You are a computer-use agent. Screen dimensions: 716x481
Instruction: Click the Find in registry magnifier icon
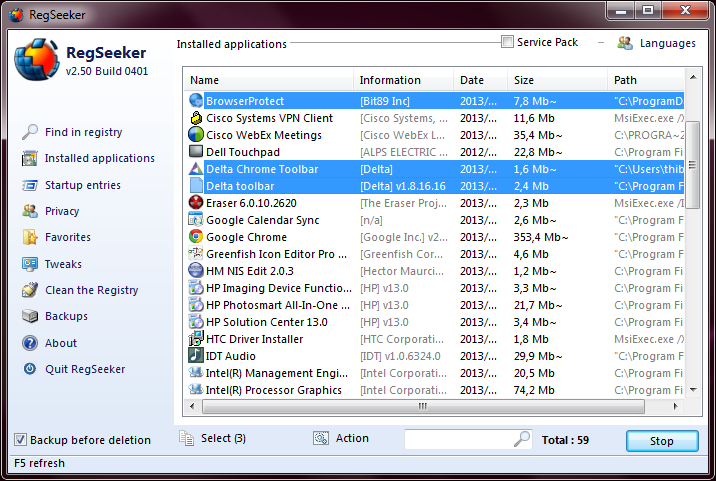pos(30,132)
